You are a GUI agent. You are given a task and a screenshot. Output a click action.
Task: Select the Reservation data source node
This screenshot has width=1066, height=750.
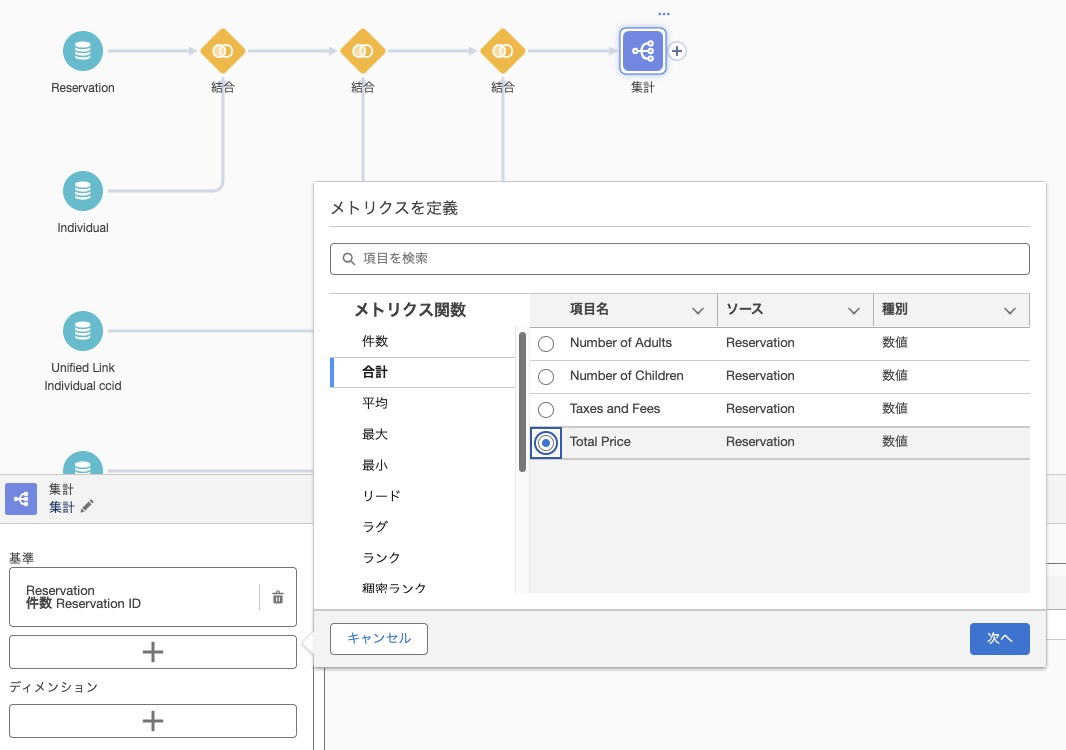click(83, 51)
